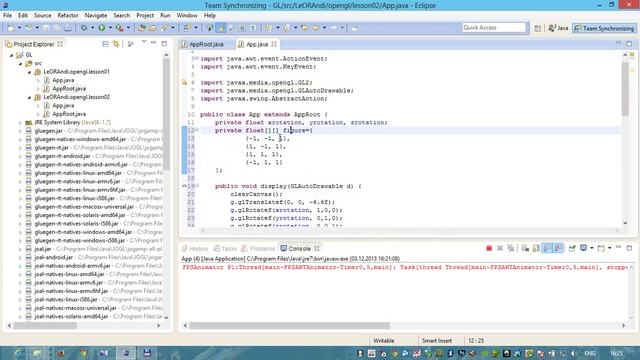Viewport: 640px width, 360px height.
Task: Click the Open Console icon
Action: click(x=601, y=248)
